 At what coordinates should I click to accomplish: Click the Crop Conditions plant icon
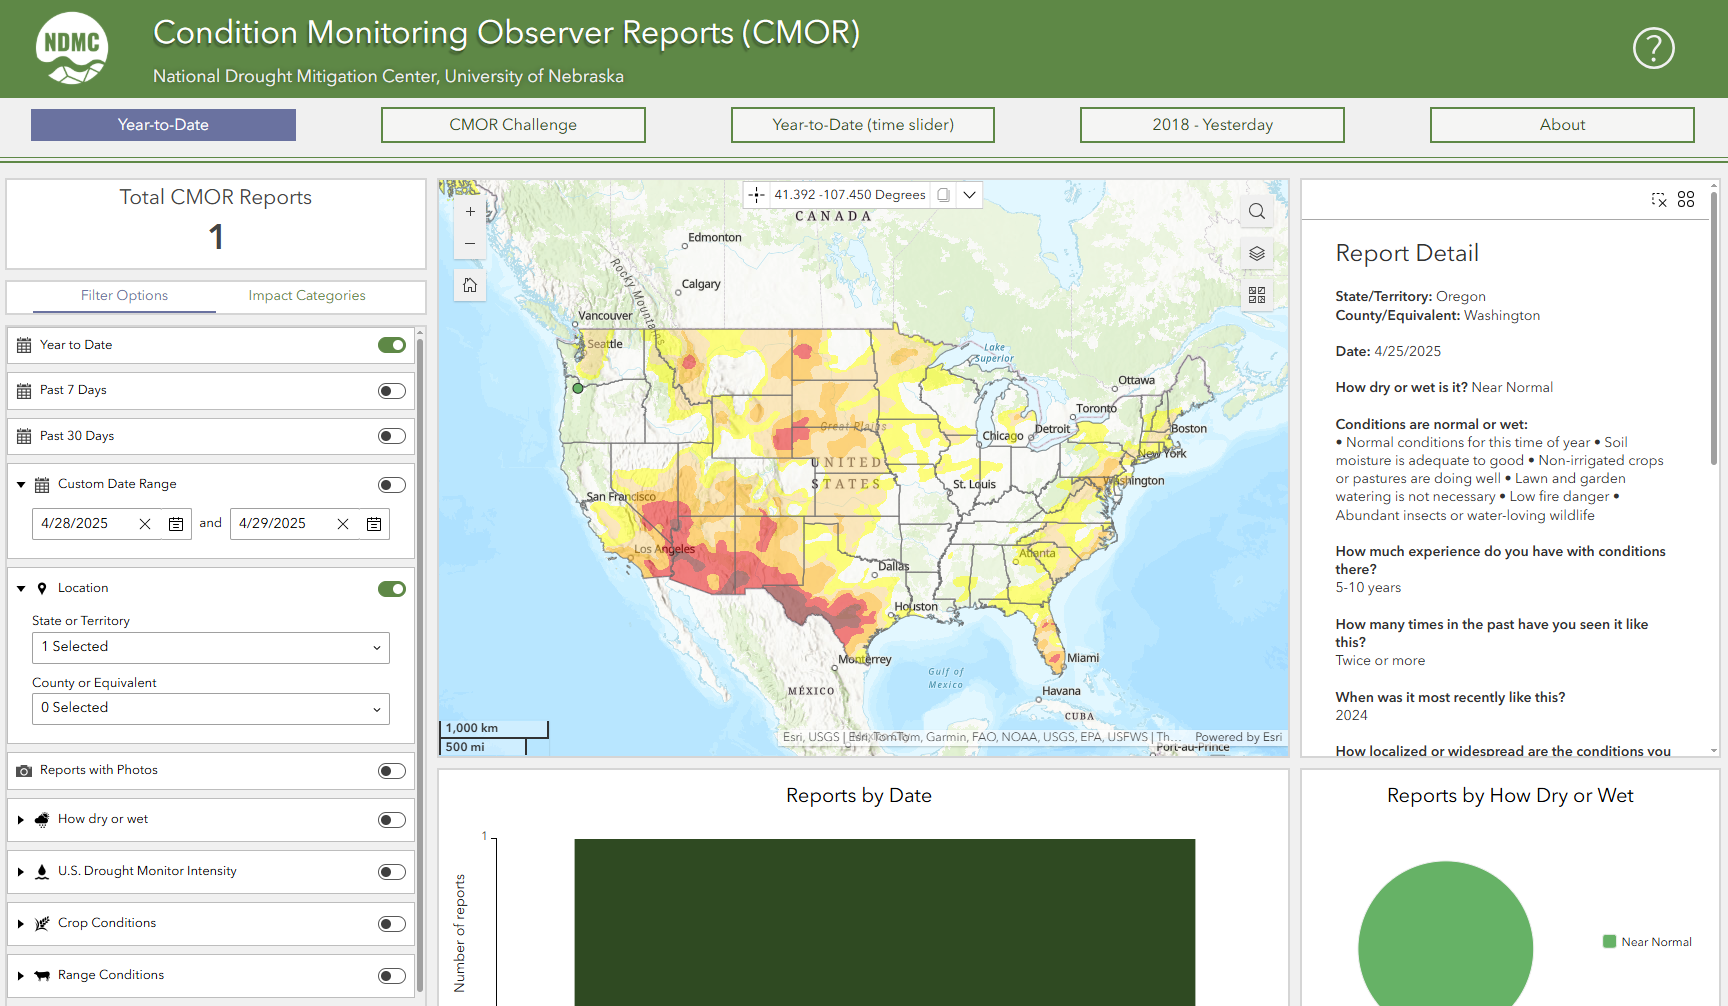pyautogui.click(x=42, y=924)
